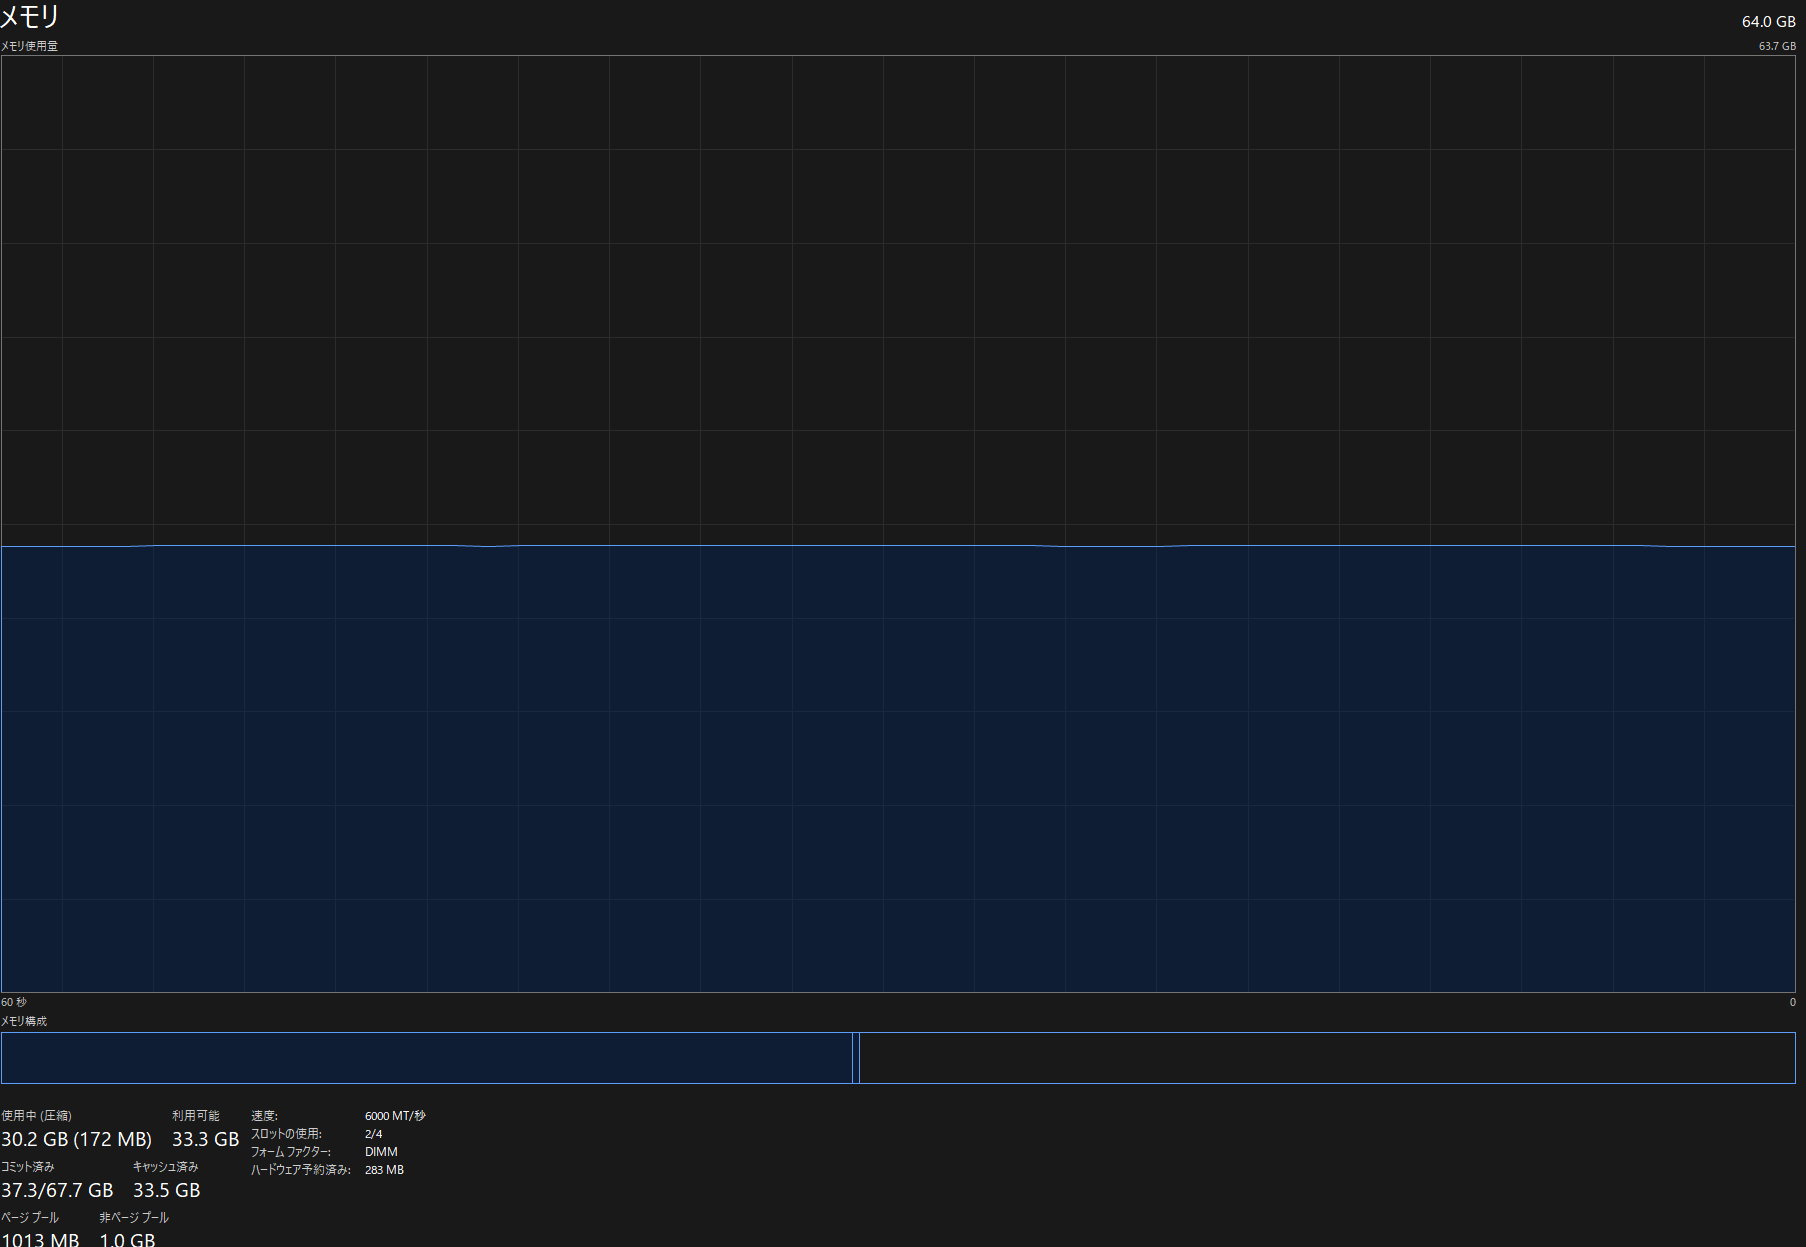Click the 2/4 slots used value

pos(373,1134)
